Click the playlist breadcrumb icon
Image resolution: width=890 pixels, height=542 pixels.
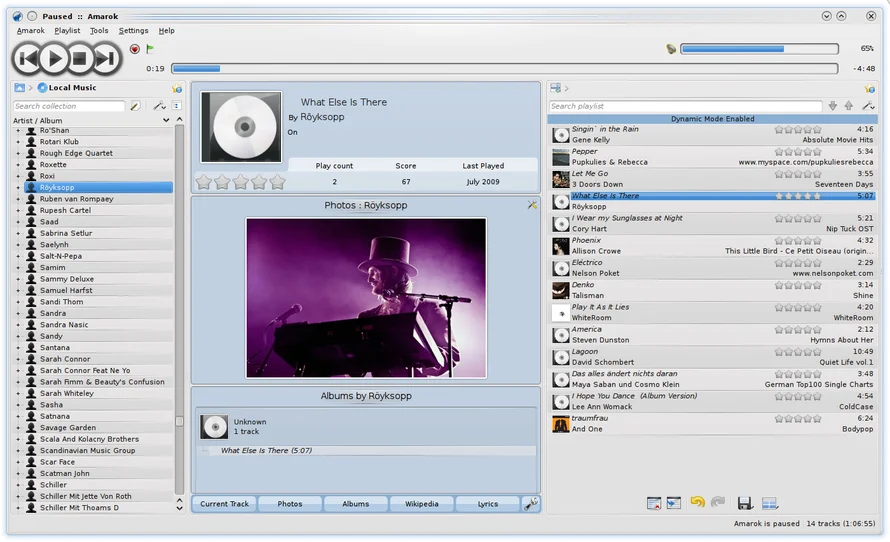pyautogui.click(x=555, y=88)
